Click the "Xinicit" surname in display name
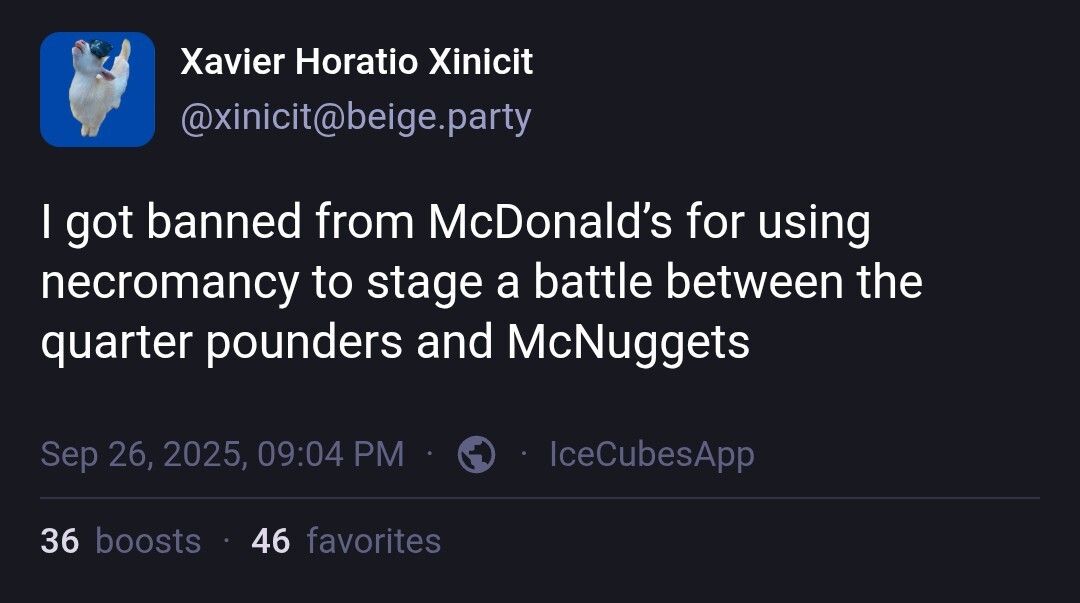Image resolution: width=1080 pixels, height=603 pixels. [x=481, y=62]
